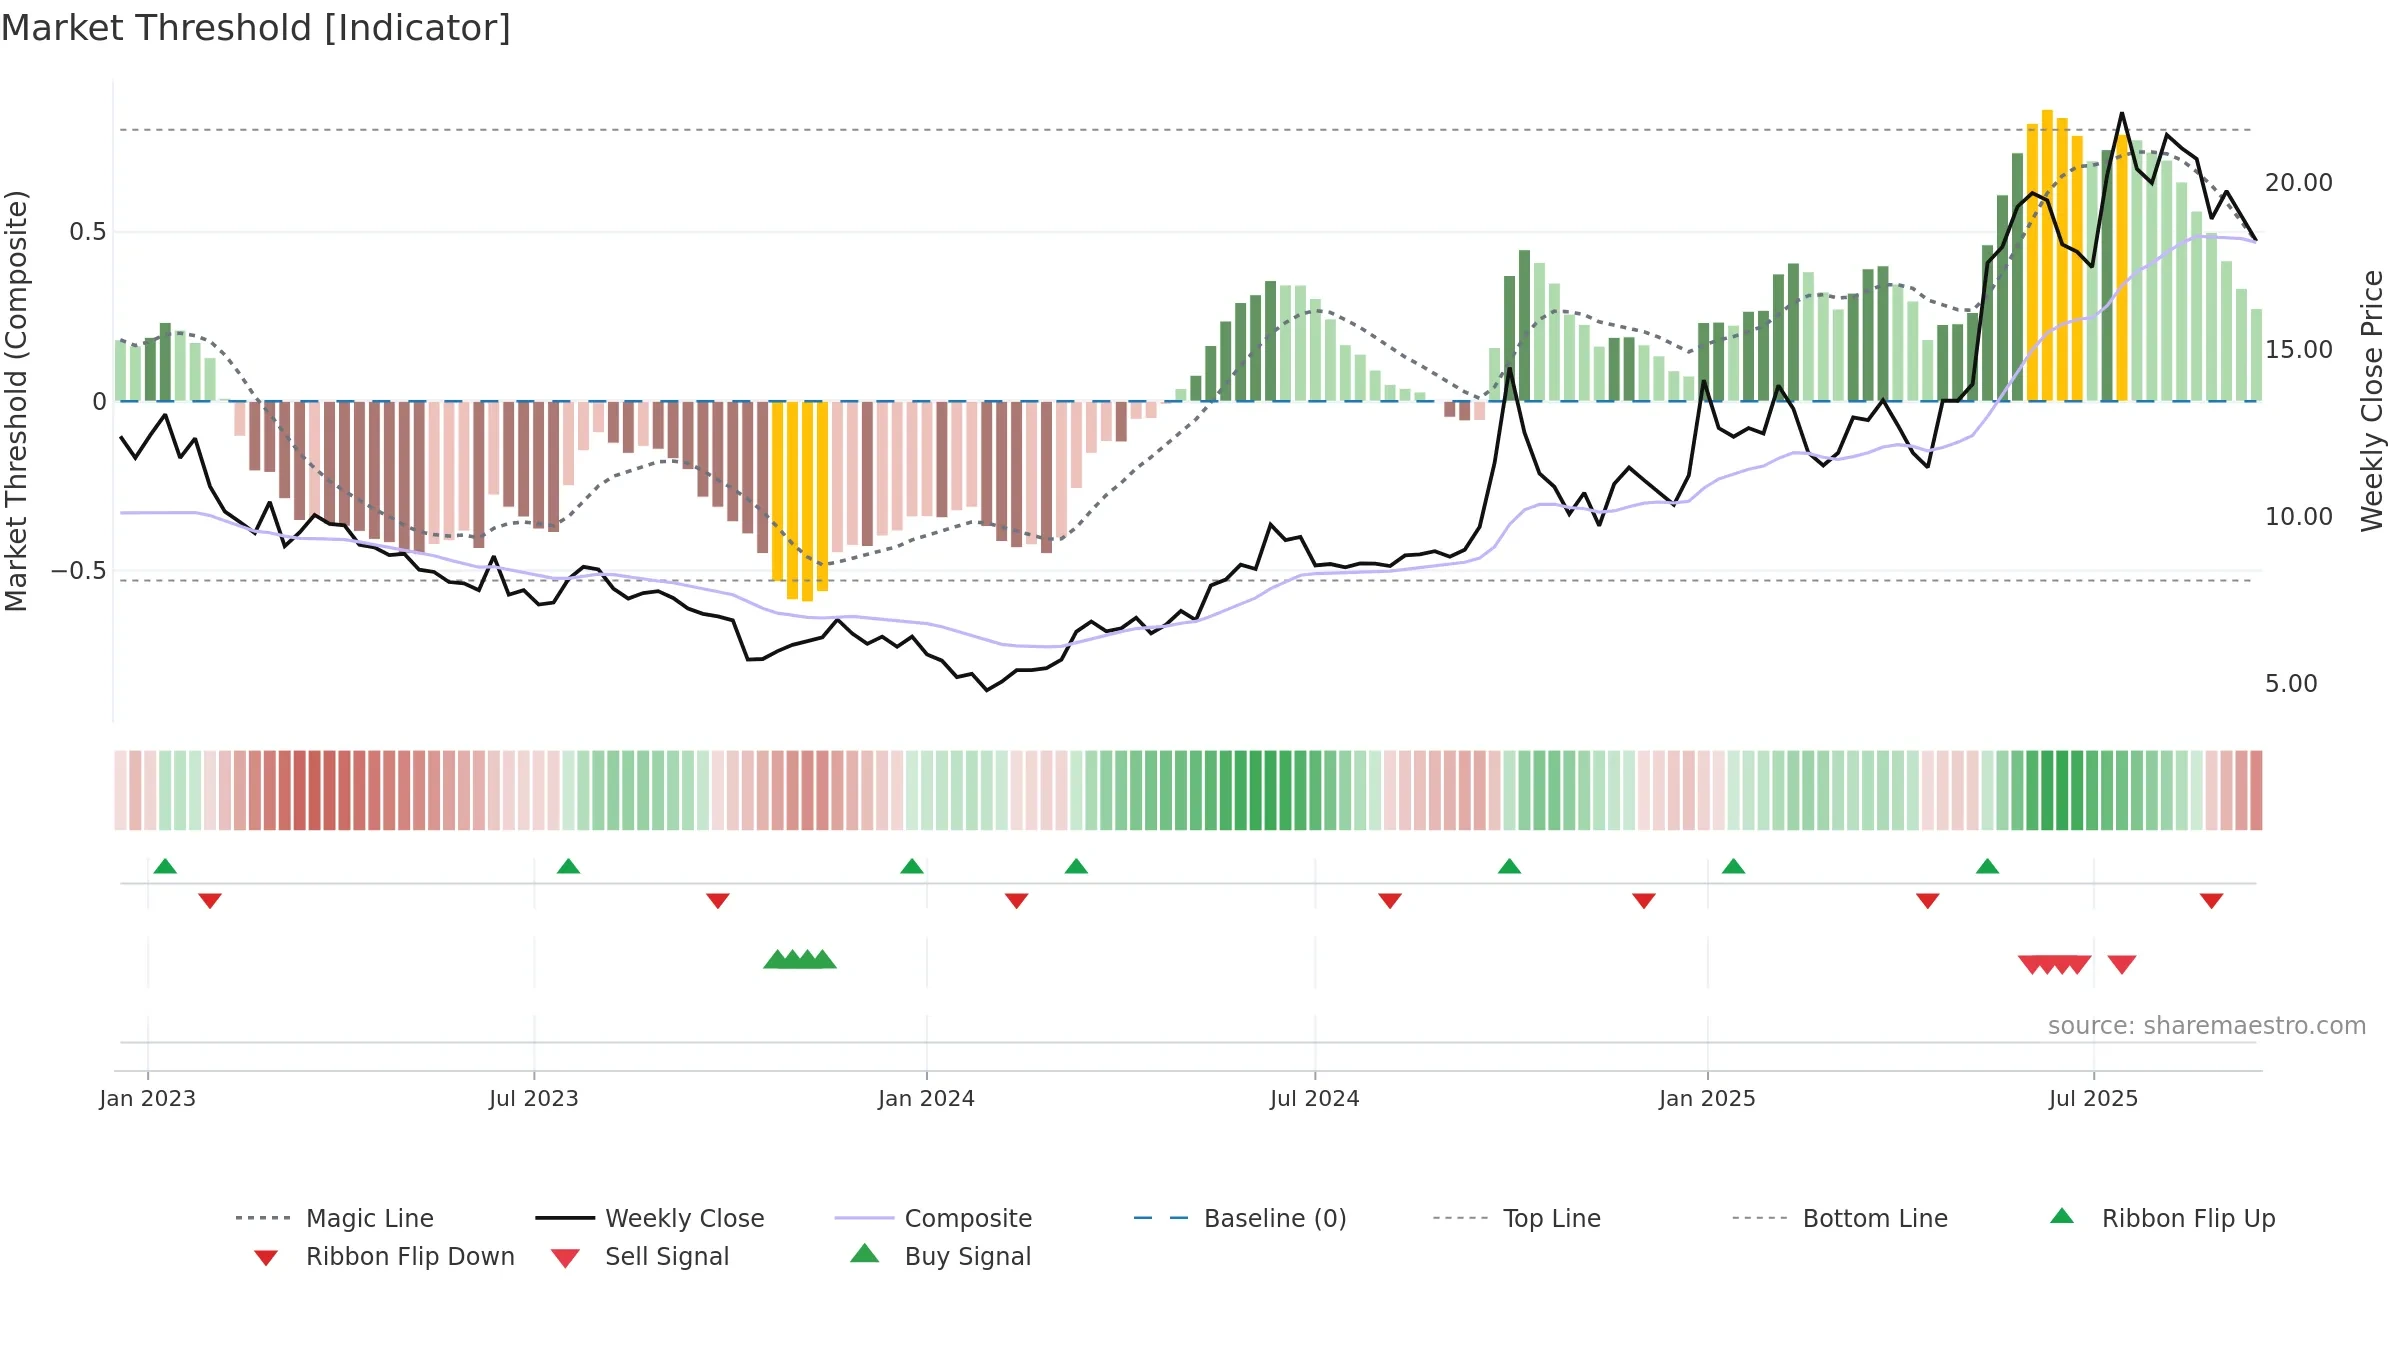Image resolution: width=2400 pixels, height=1350 pixels.
Task: Click the Weekly Close Price axis title
Action: point(2372,401)
